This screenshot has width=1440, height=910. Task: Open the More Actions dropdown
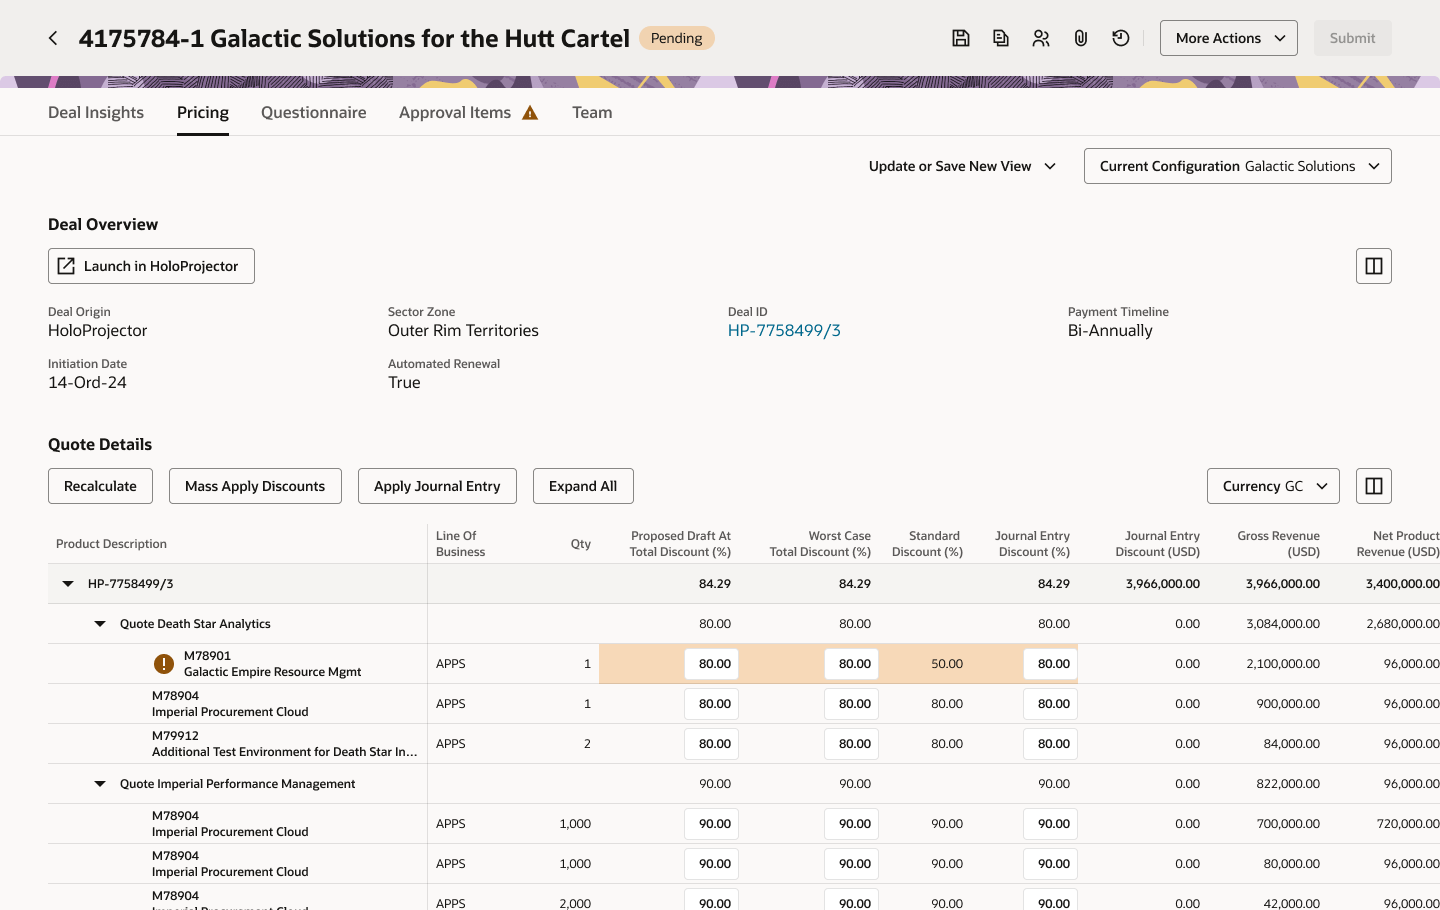(x=1229, y=38)
